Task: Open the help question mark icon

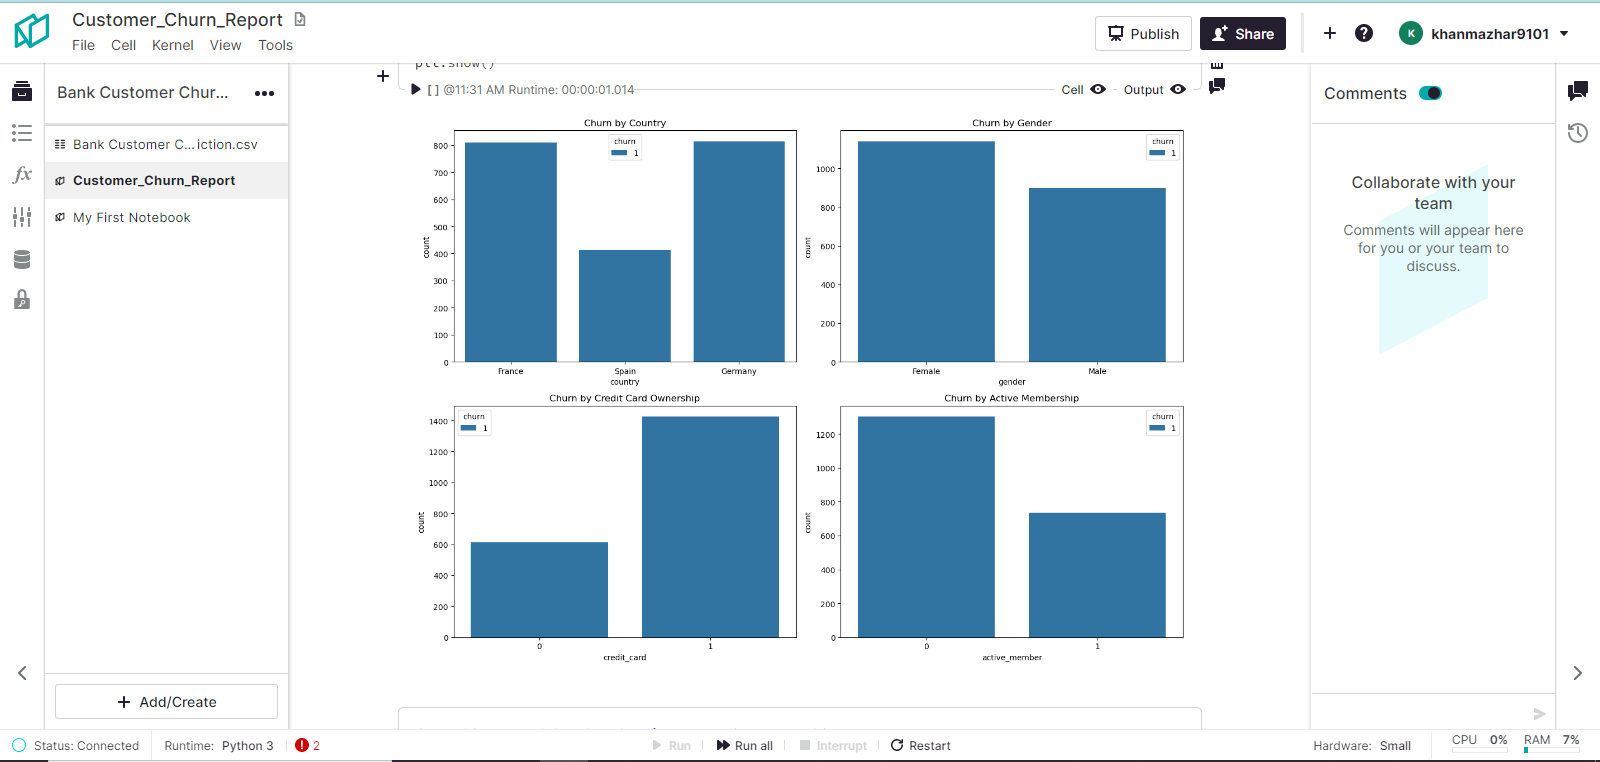Action: click(x=1364, y=33)
